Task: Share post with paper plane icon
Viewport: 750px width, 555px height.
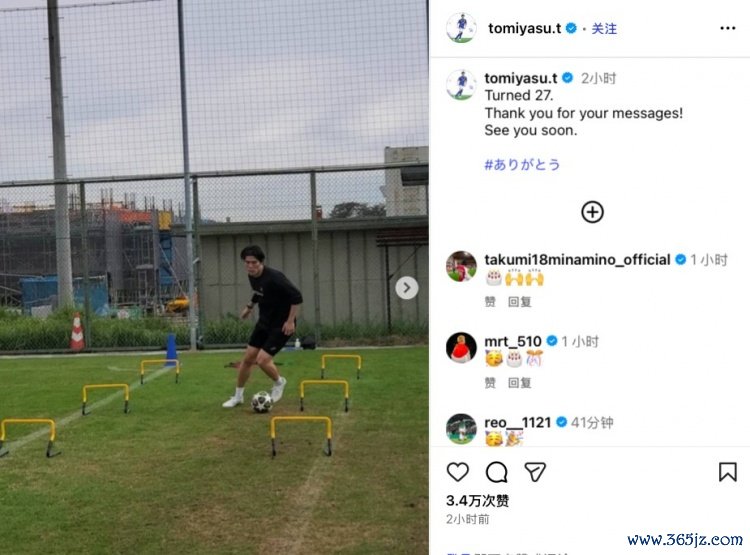Action: click(535, 472)
